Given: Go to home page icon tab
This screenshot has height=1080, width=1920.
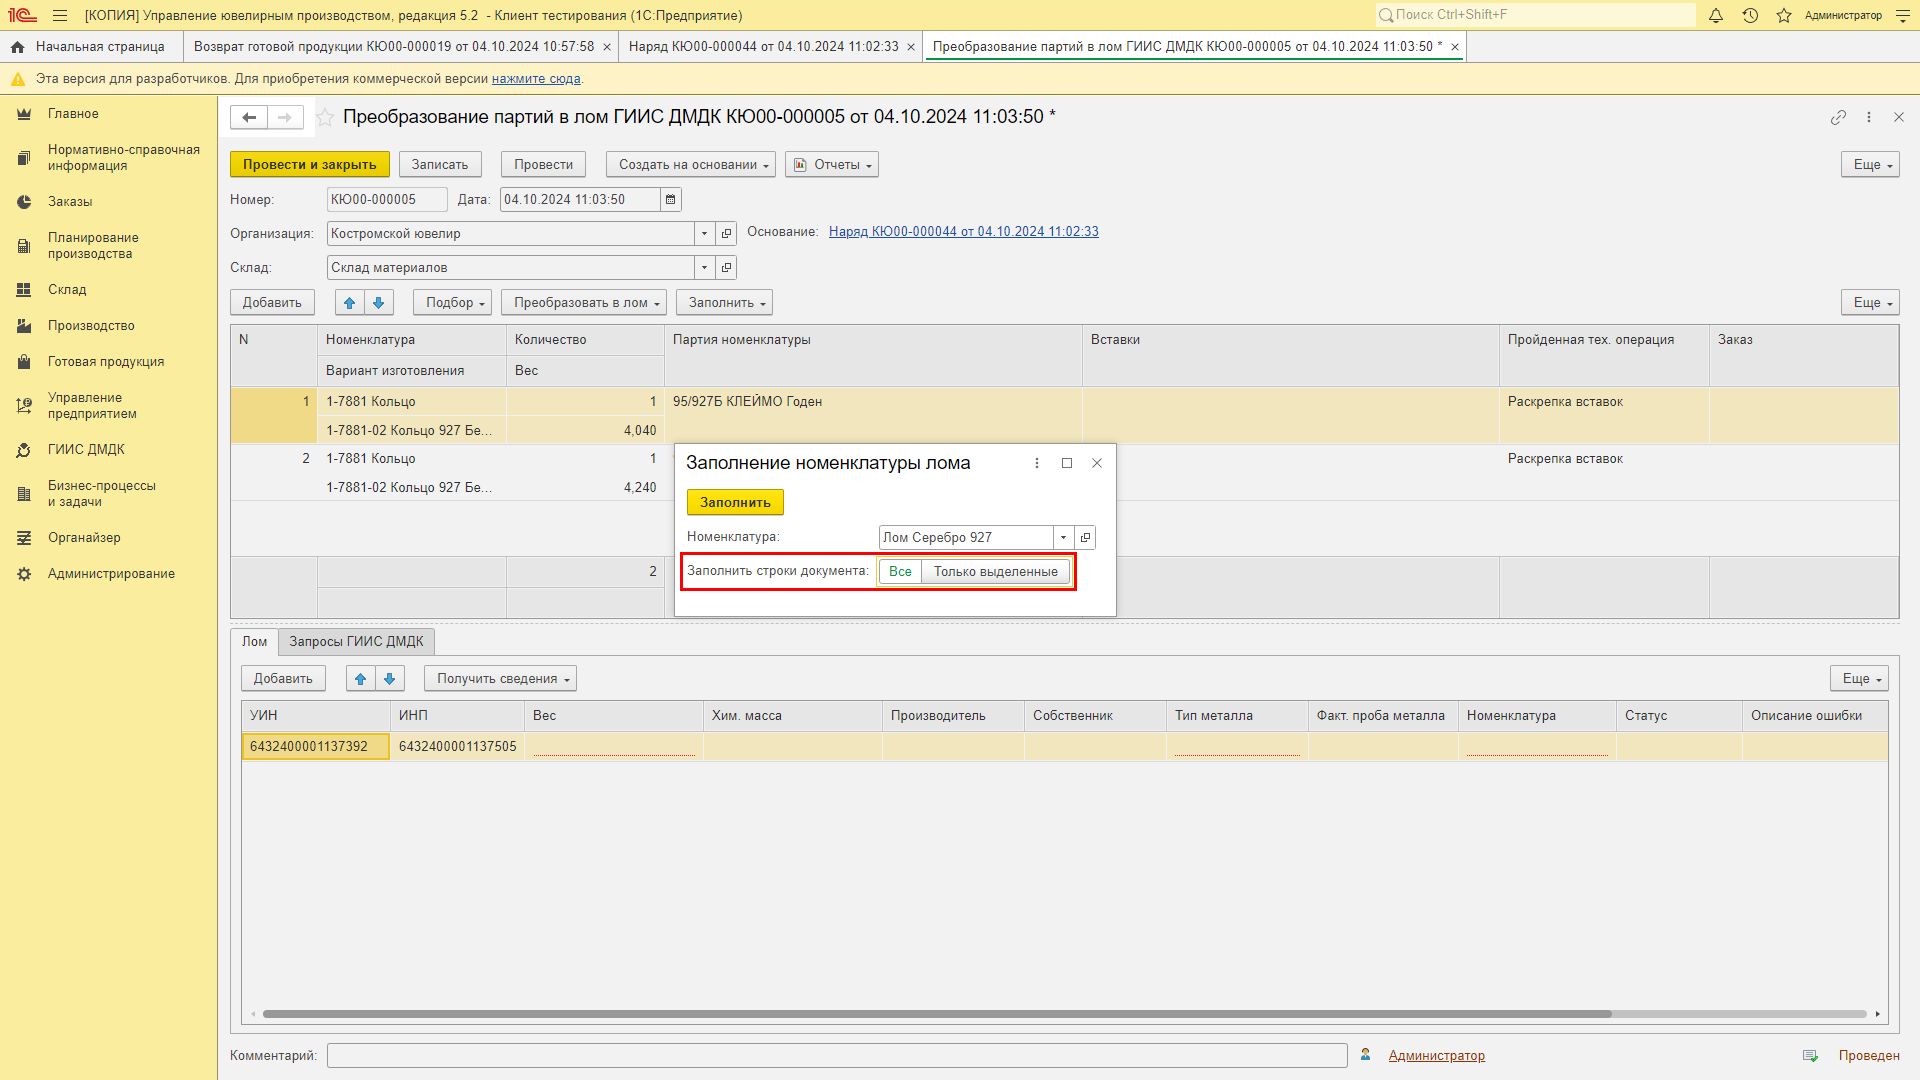Looking at the screenshot, I should pos(17,47).
